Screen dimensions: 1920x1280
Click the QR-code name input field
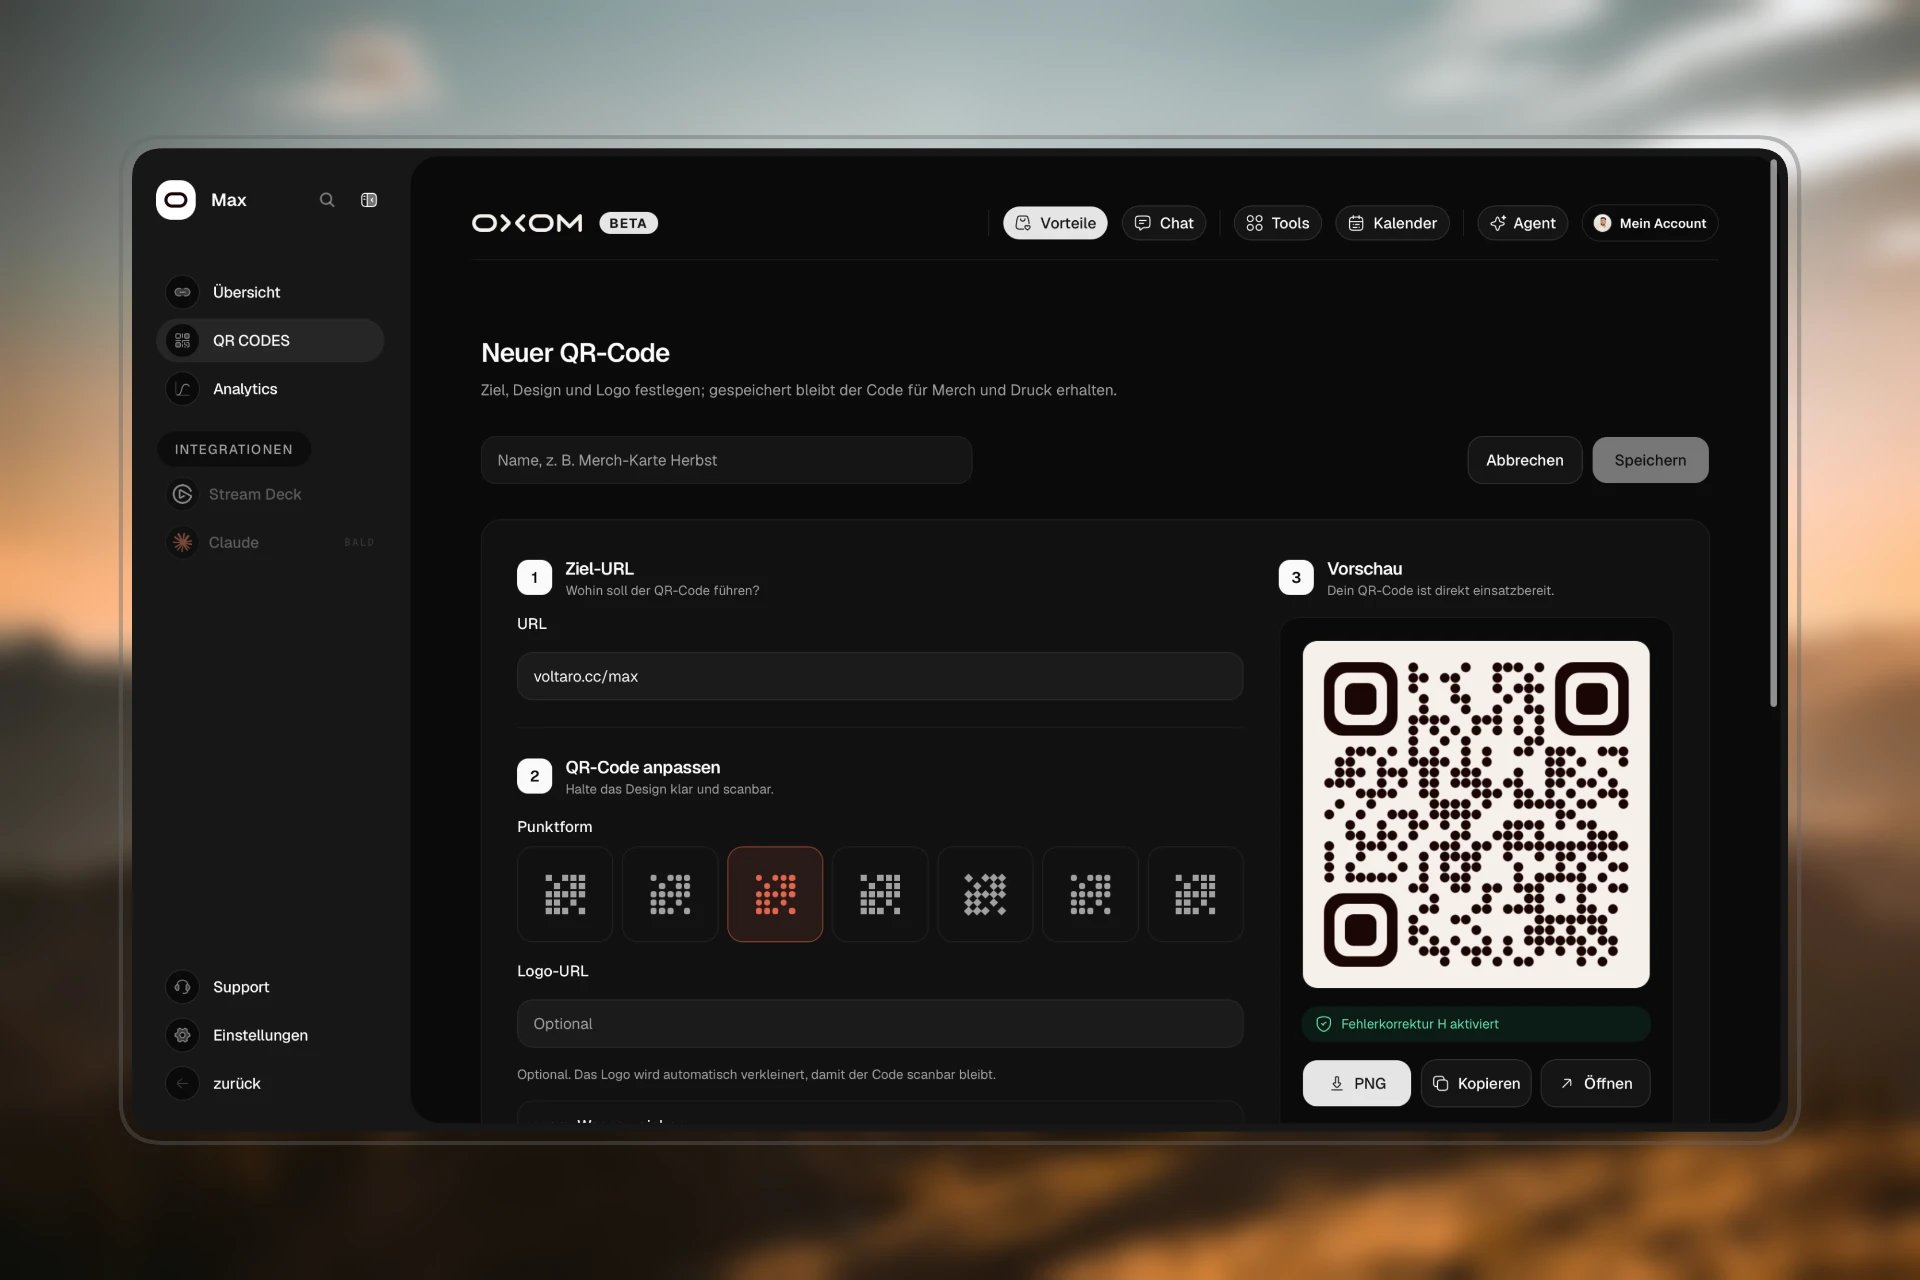(726, 460)
